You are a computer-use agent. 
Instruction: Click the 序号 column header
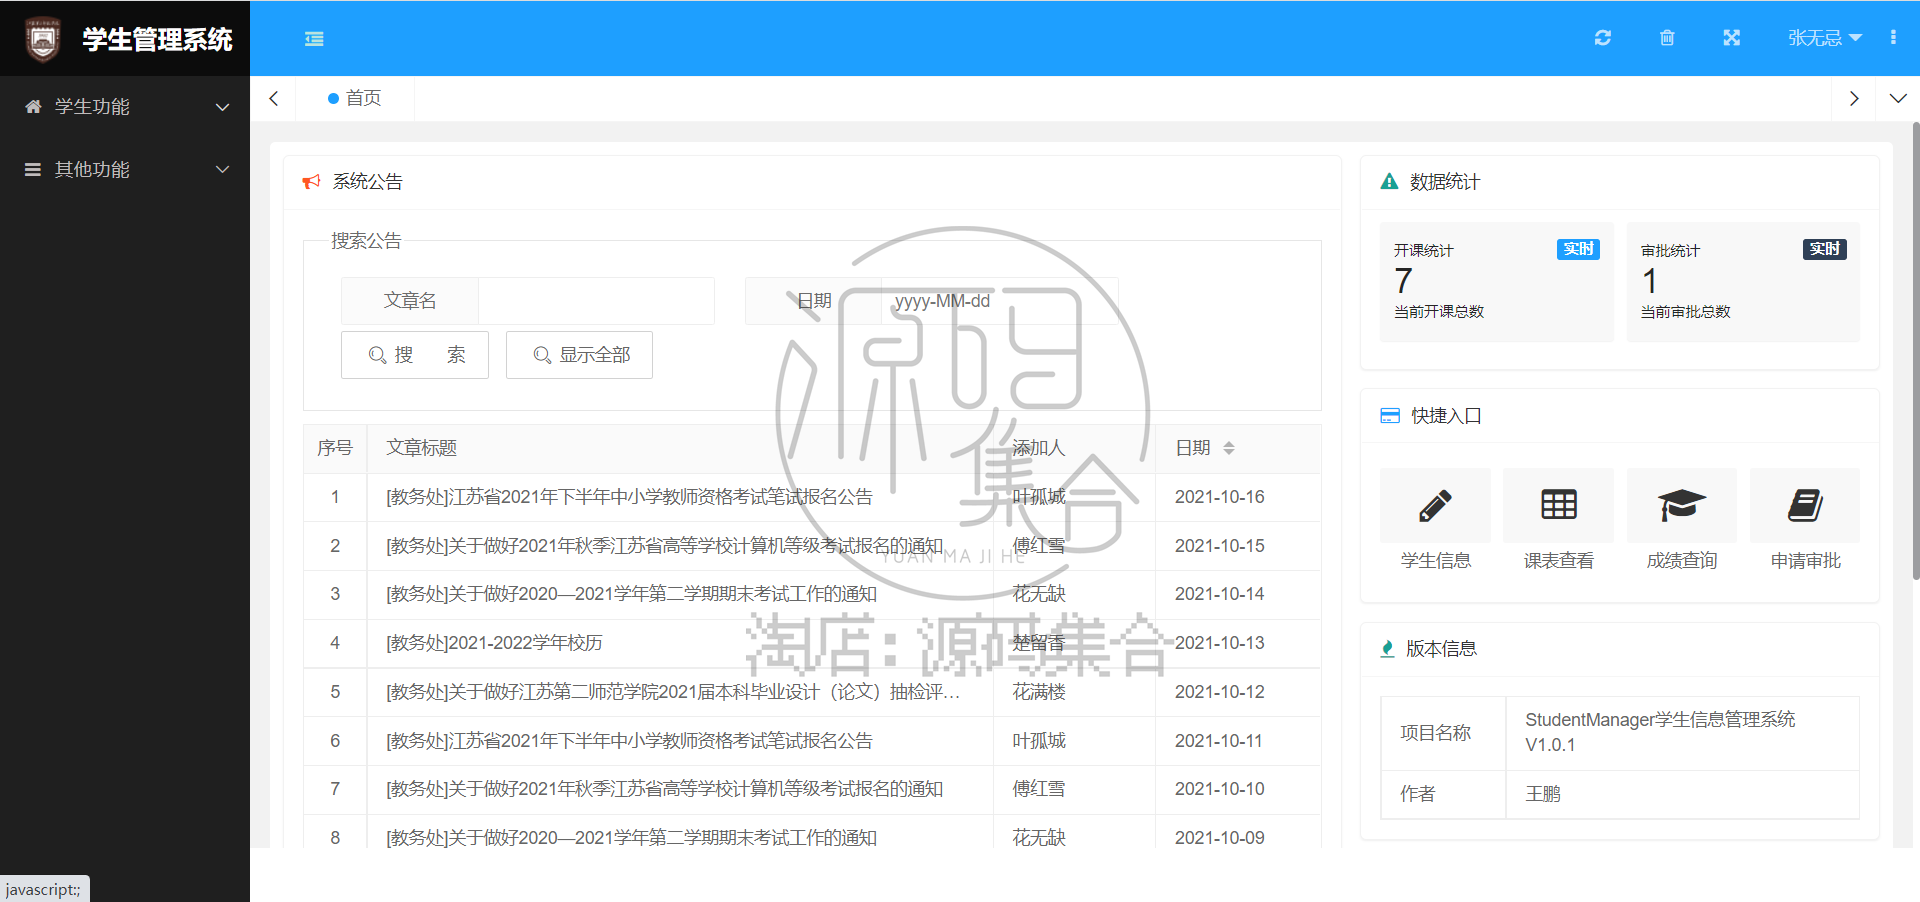(x=335, y=448)
